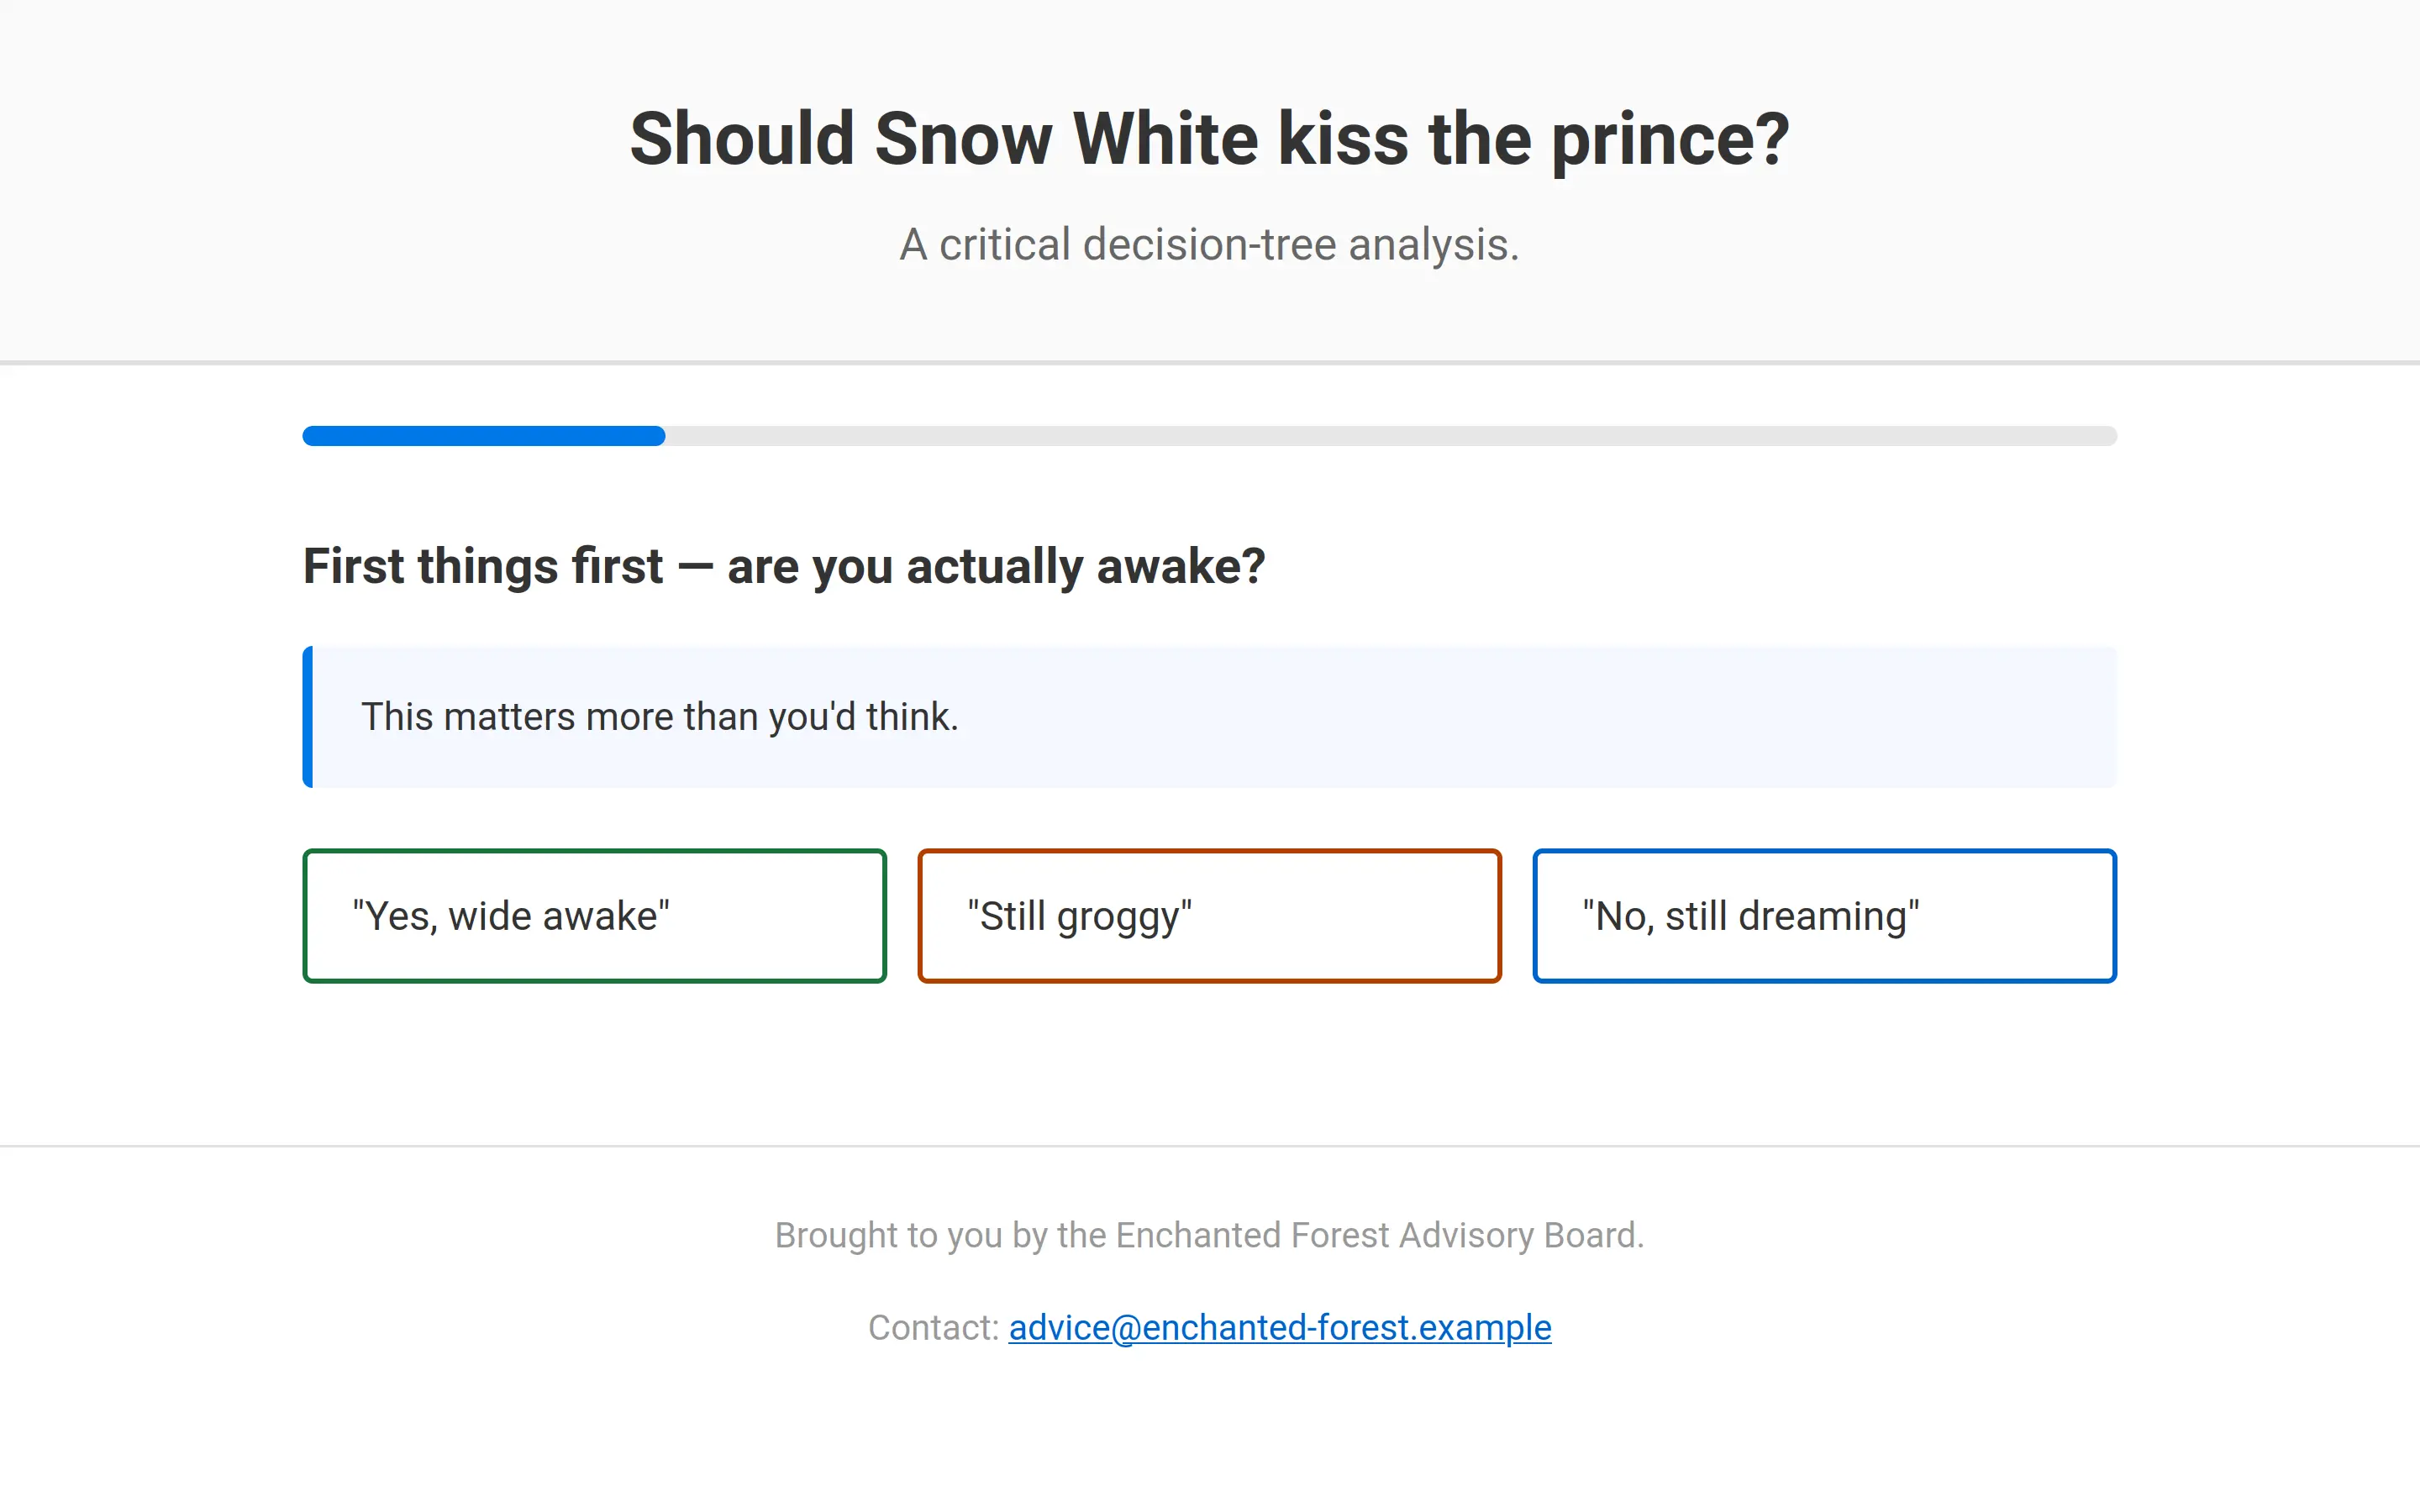Click the "Contact:" label in the footer

933,1327
